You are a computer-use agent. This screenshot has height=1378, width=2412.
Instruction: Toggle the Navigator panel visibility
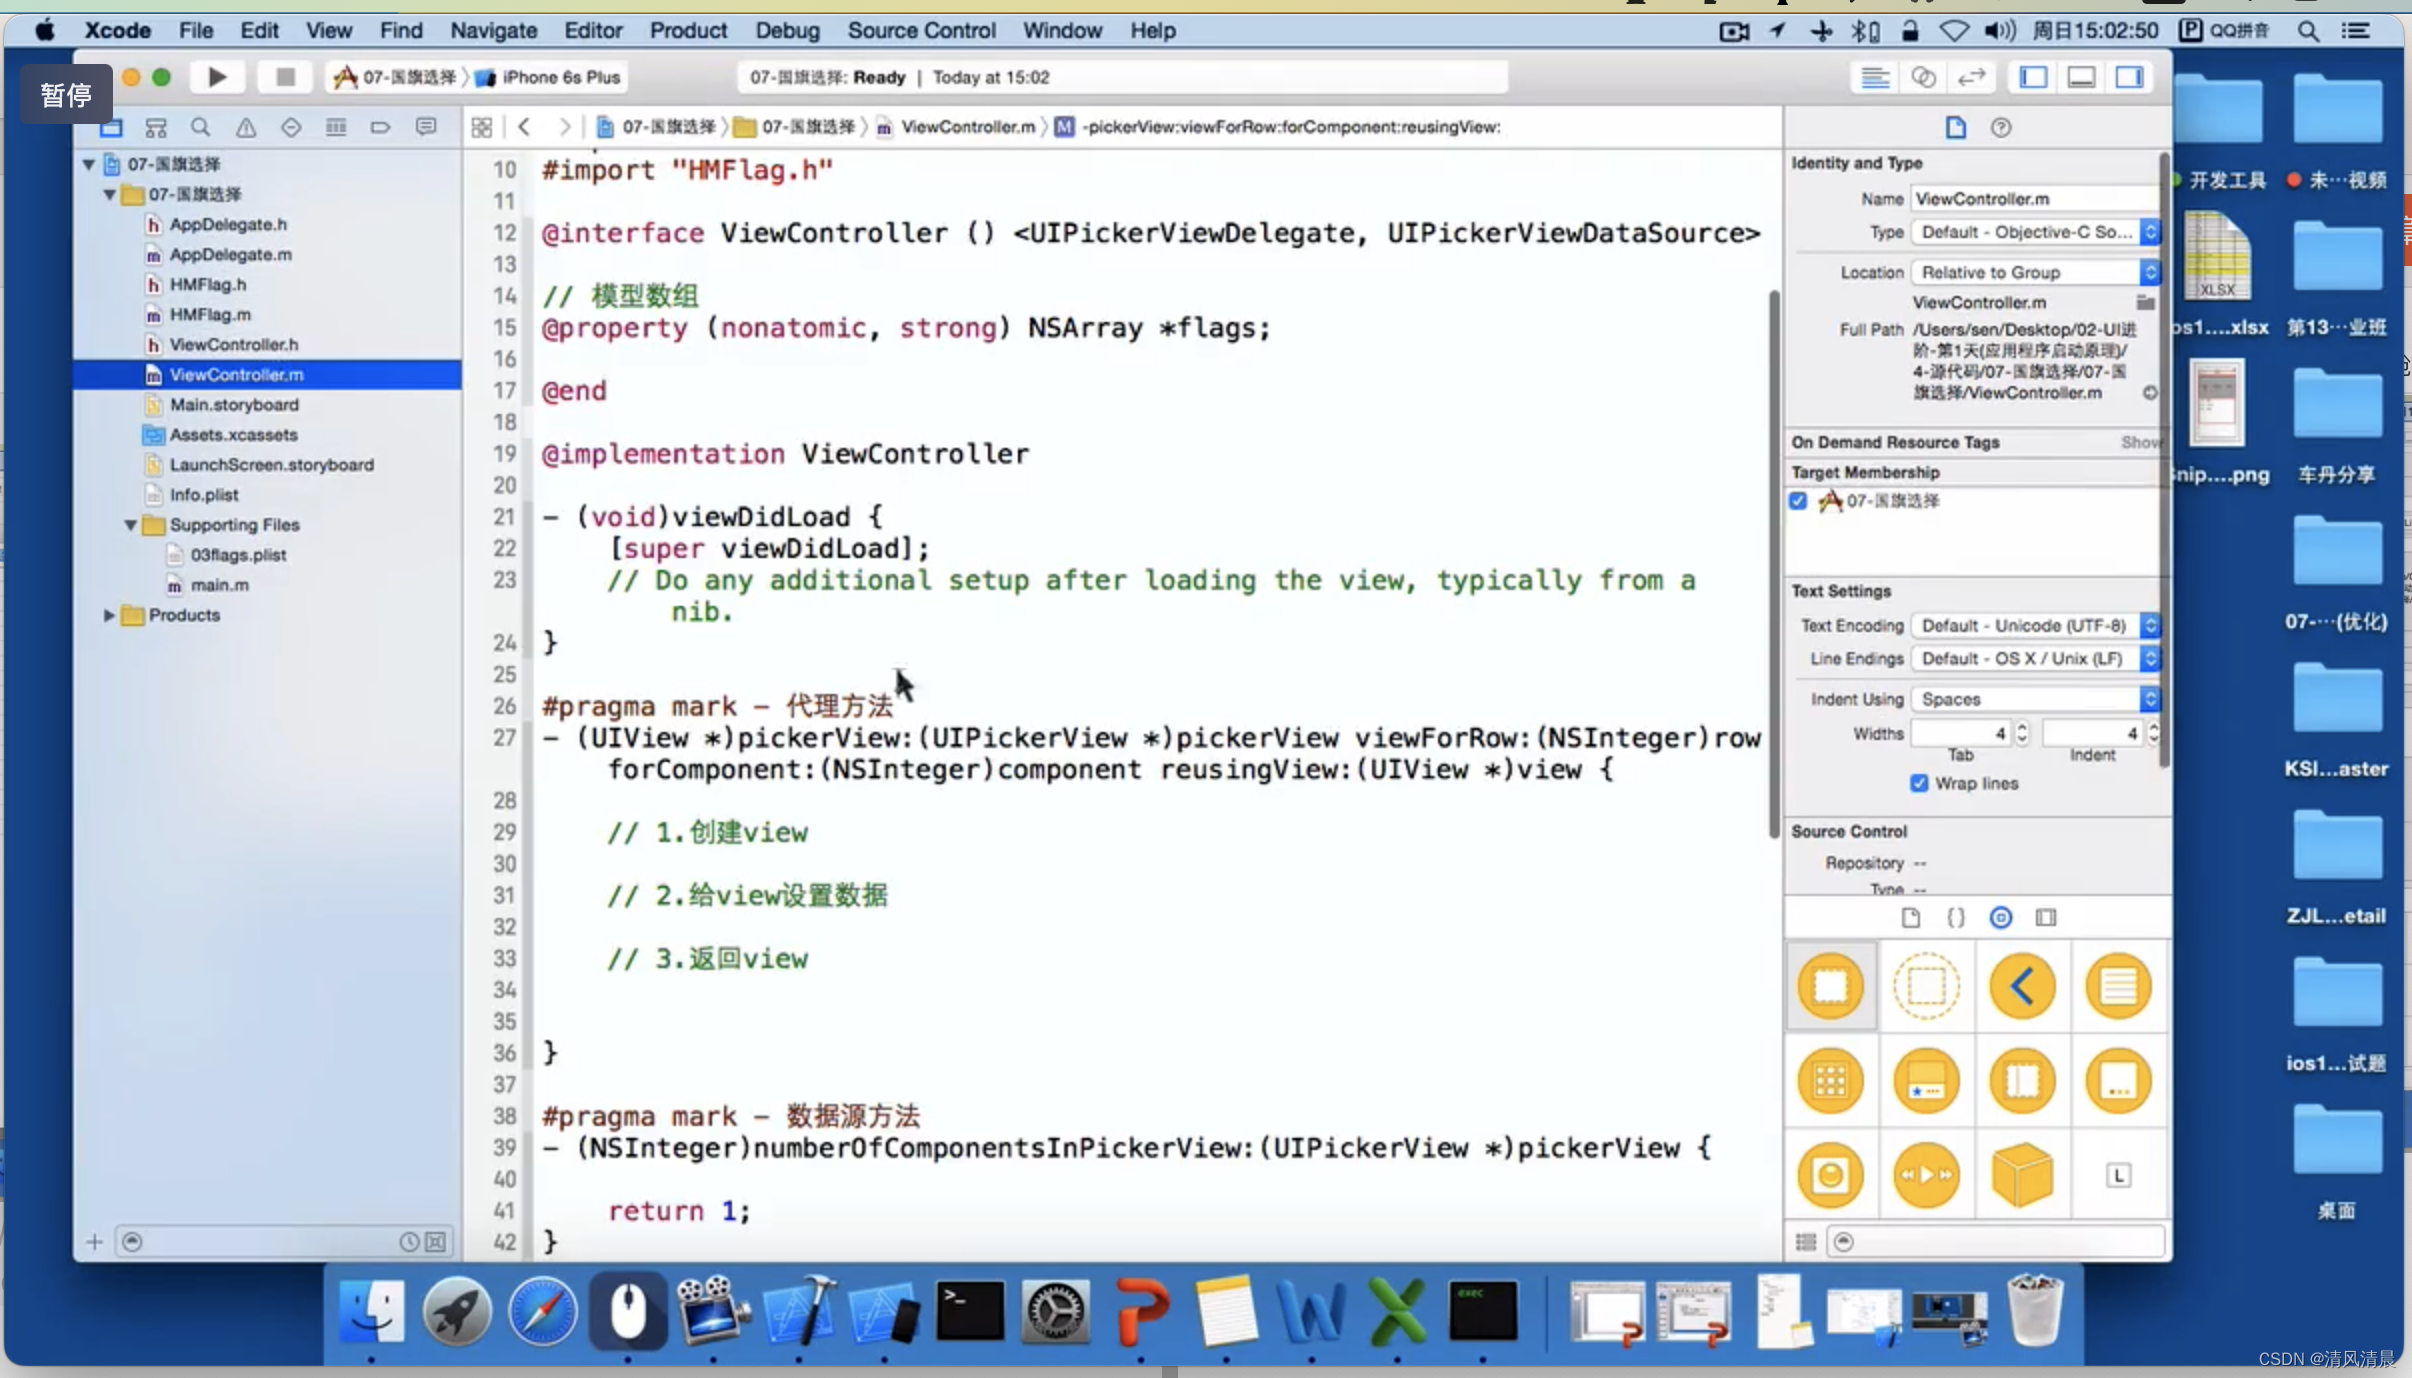[x=2033, y=77]
